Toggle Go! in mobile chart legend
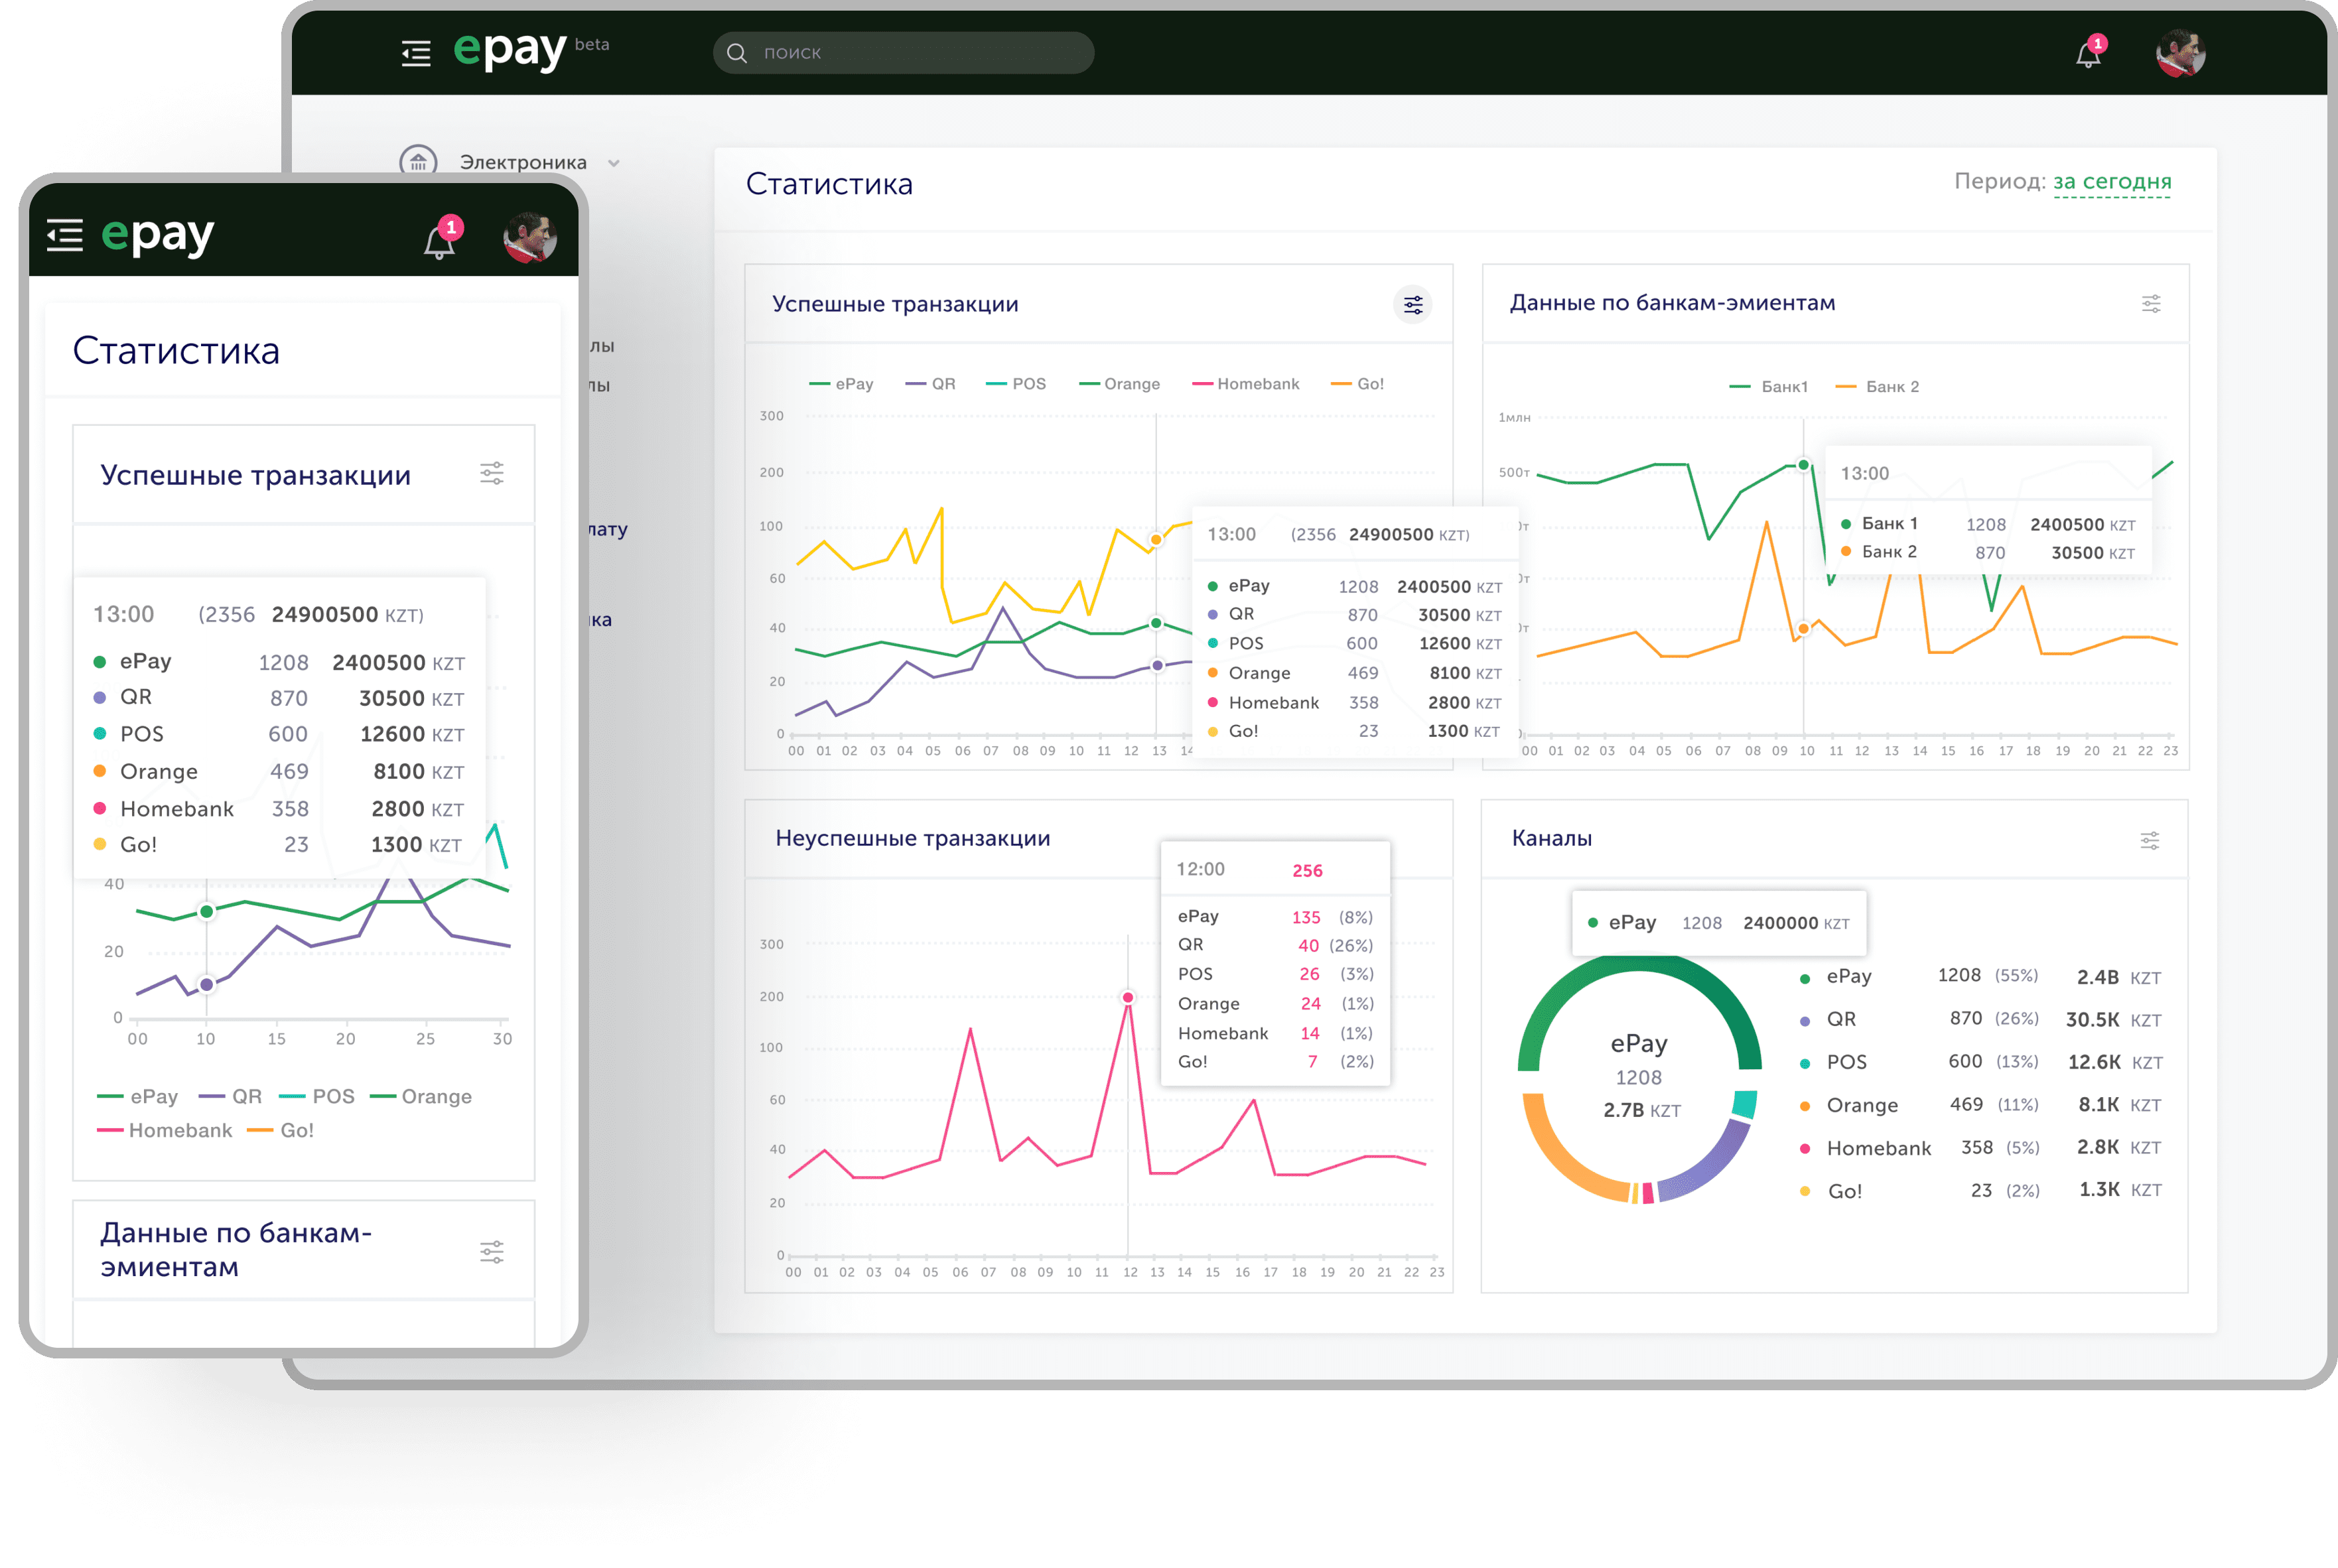2338x1568 pixels. coord(281,1130)
